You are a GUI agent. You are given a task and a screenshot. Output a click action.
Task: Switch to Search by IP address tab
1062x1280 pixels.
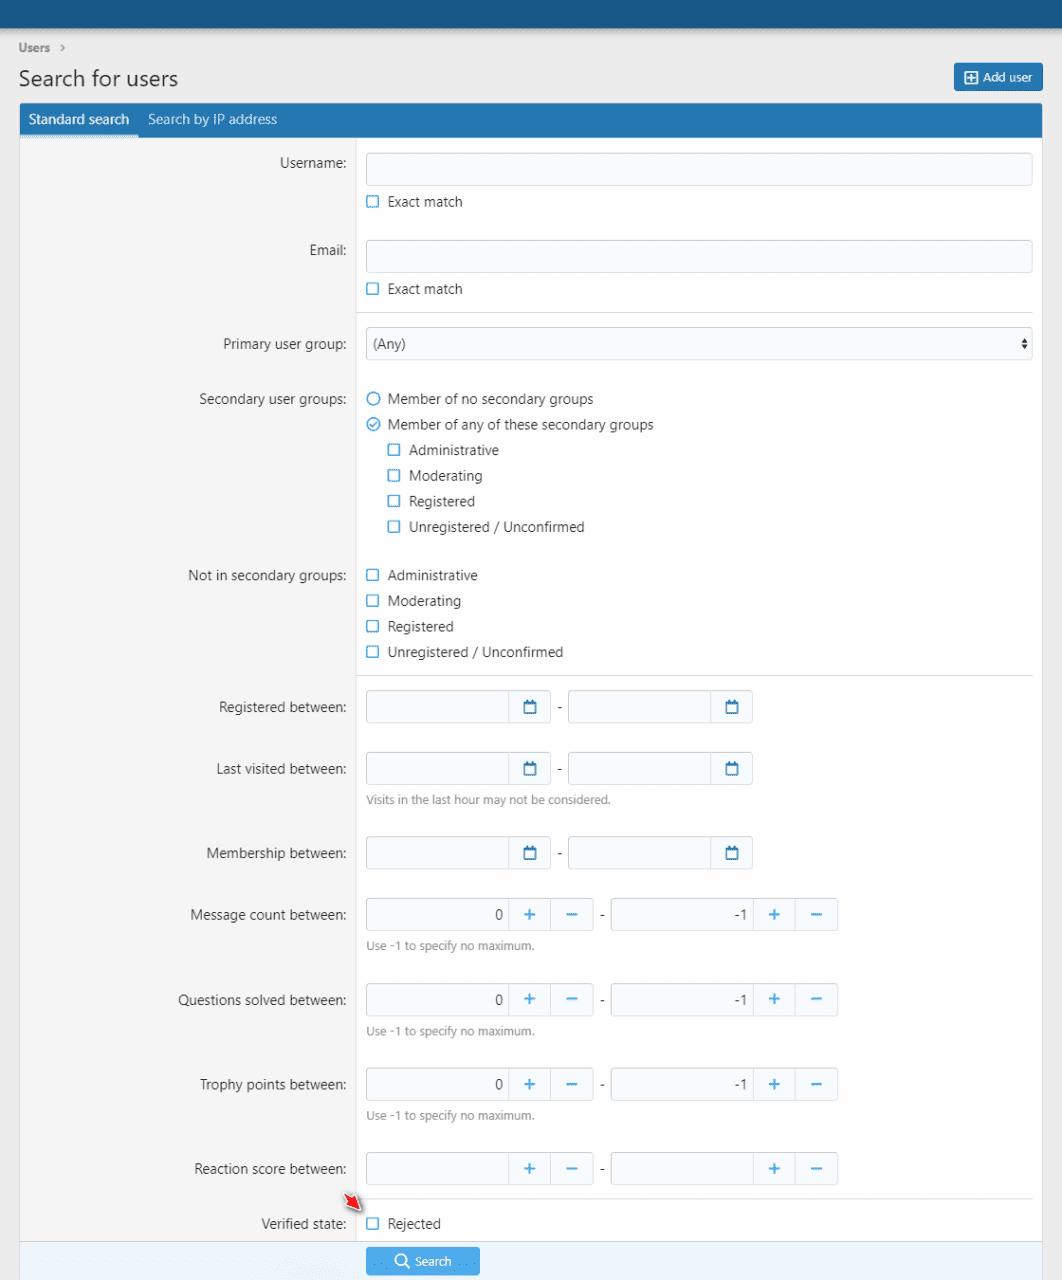[212, 119]
